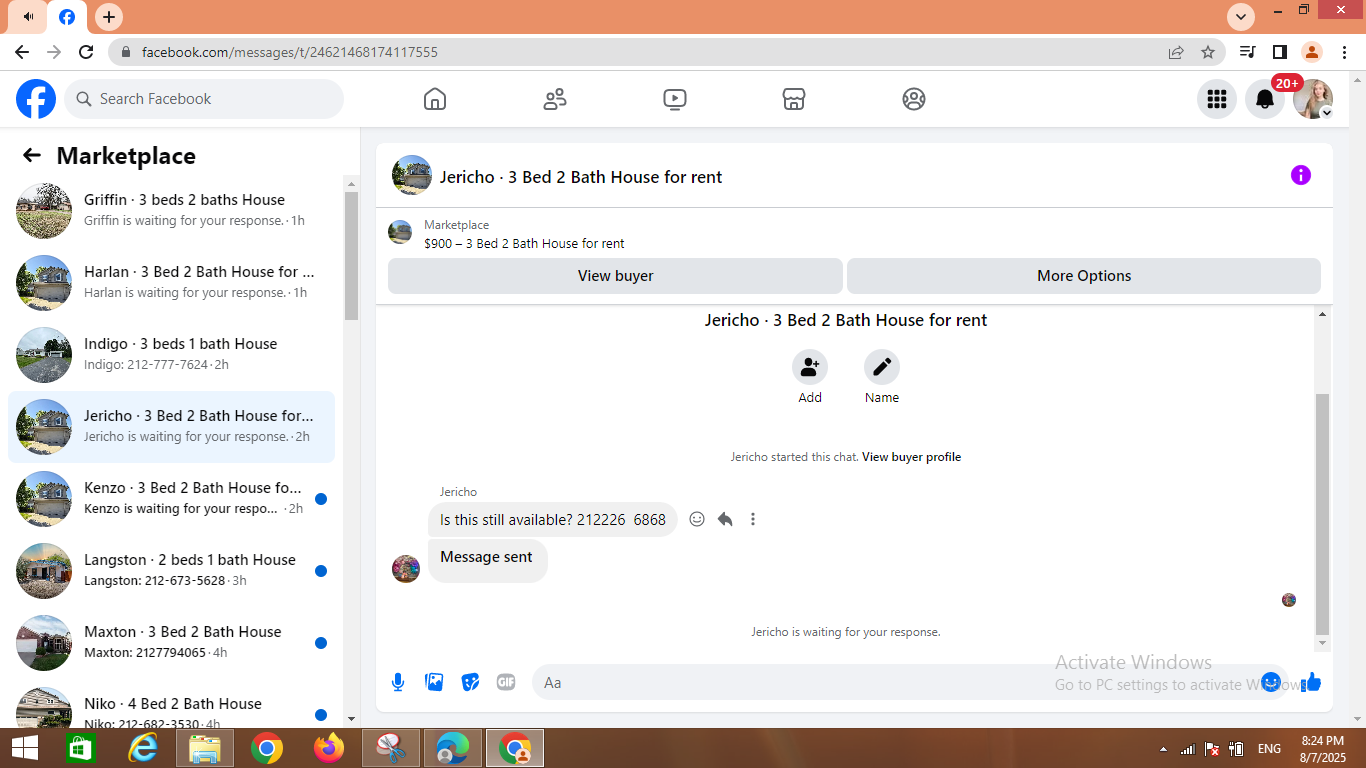Open the Chrome three-dot menu
This screenshot has height=768, width=1366.
pos(1343,52)
